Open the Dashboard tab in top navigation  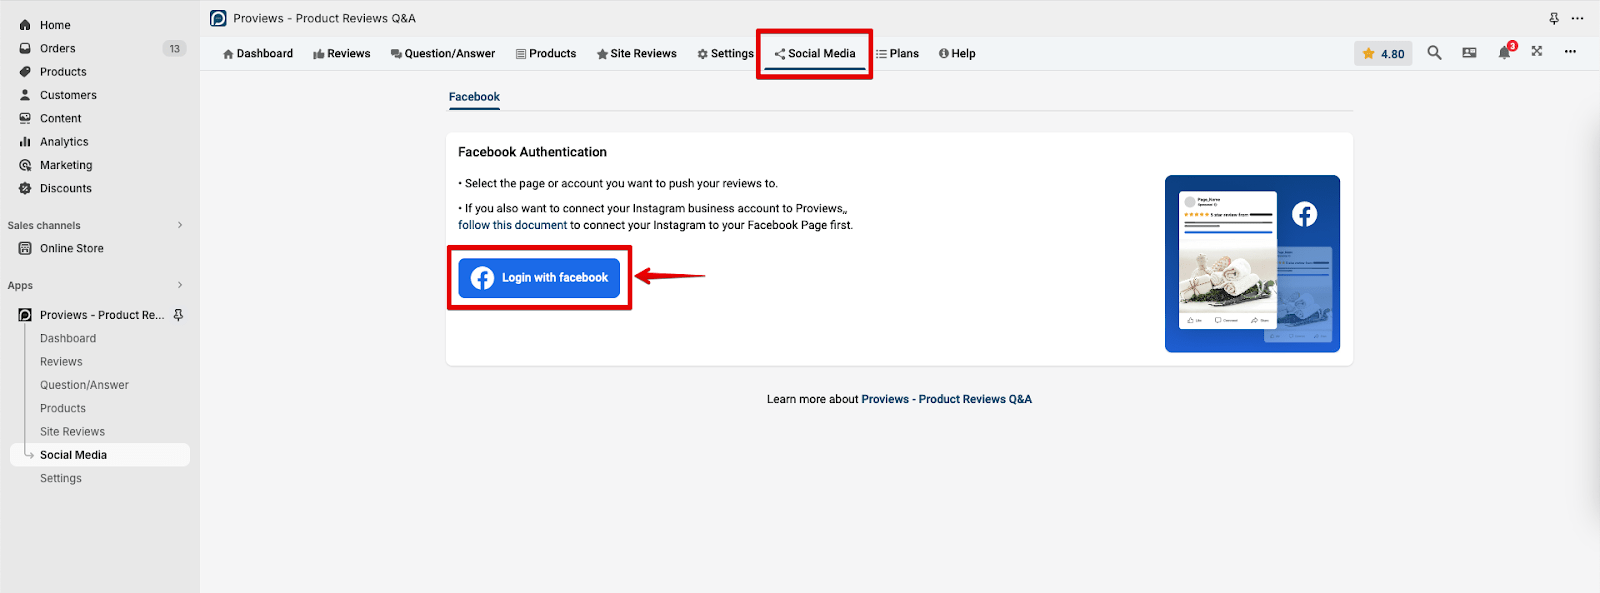click(x=258, y=54)
